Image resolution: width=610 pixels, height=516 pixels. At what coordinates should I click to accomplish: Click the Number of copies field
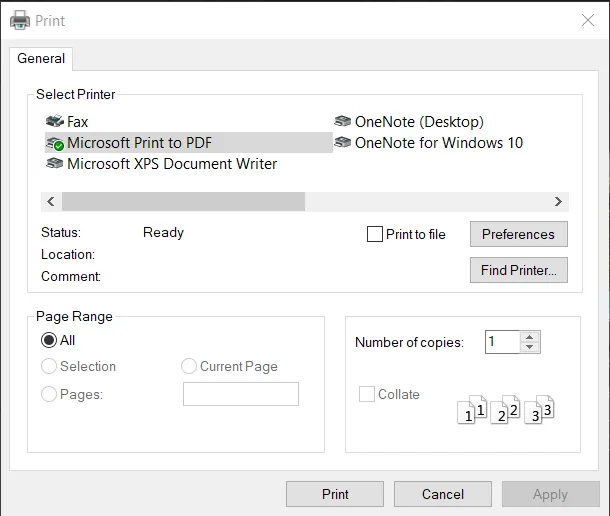tap(502, 342)
